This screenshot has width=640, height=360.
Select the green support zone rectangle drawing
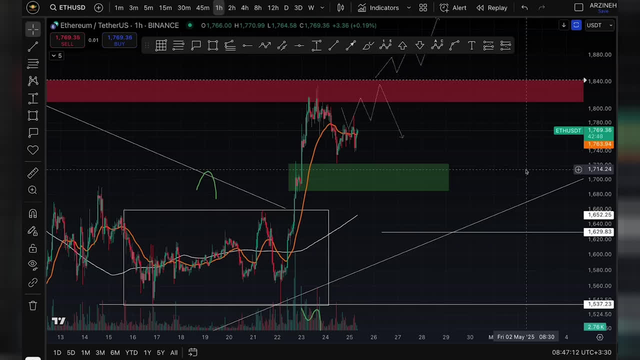(x=369, y=178)
